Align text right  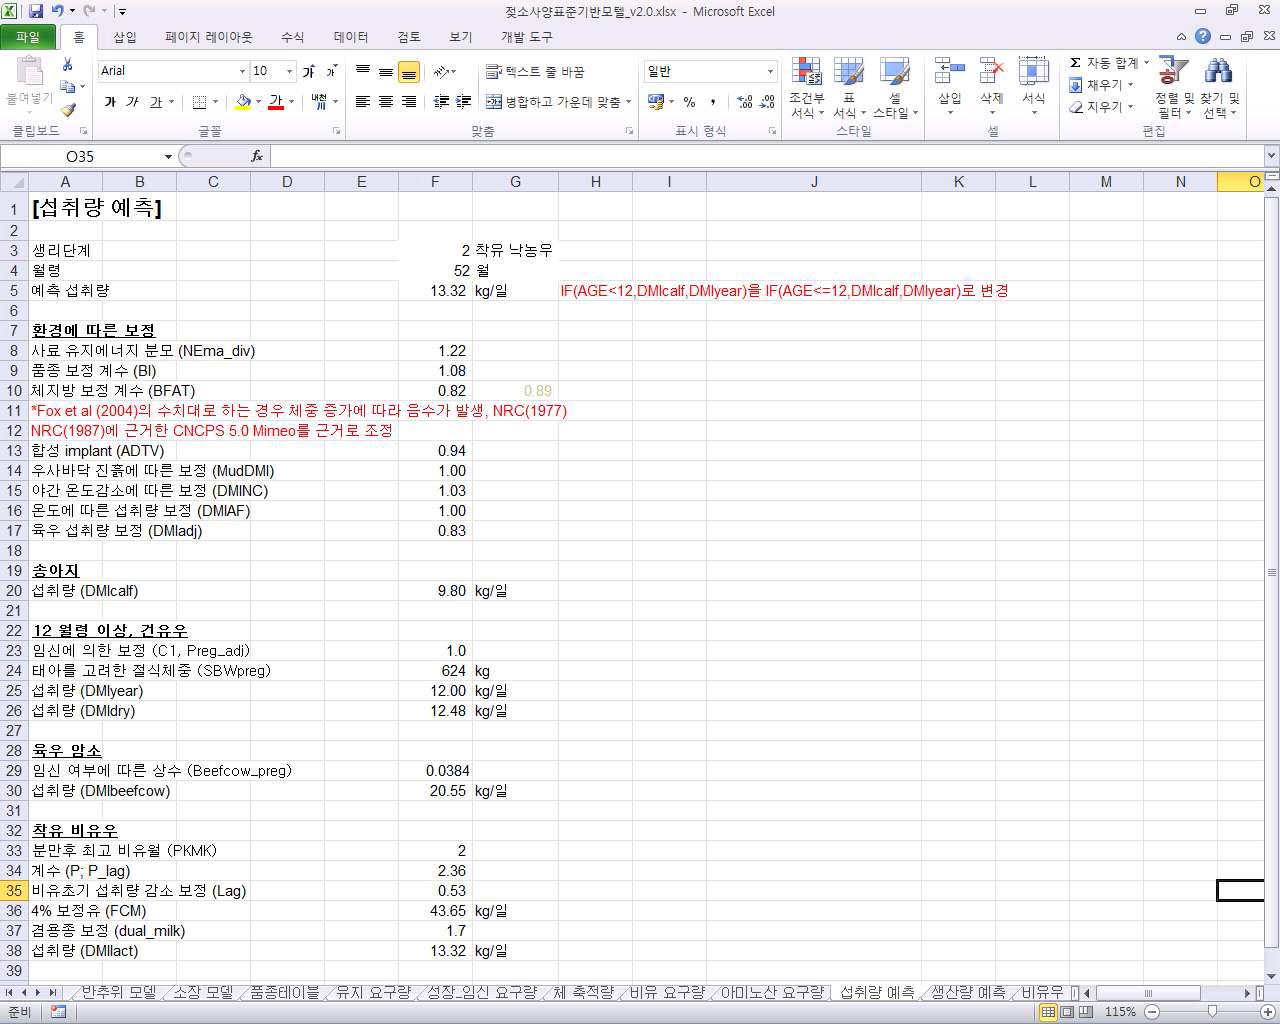tap(409, 102)
